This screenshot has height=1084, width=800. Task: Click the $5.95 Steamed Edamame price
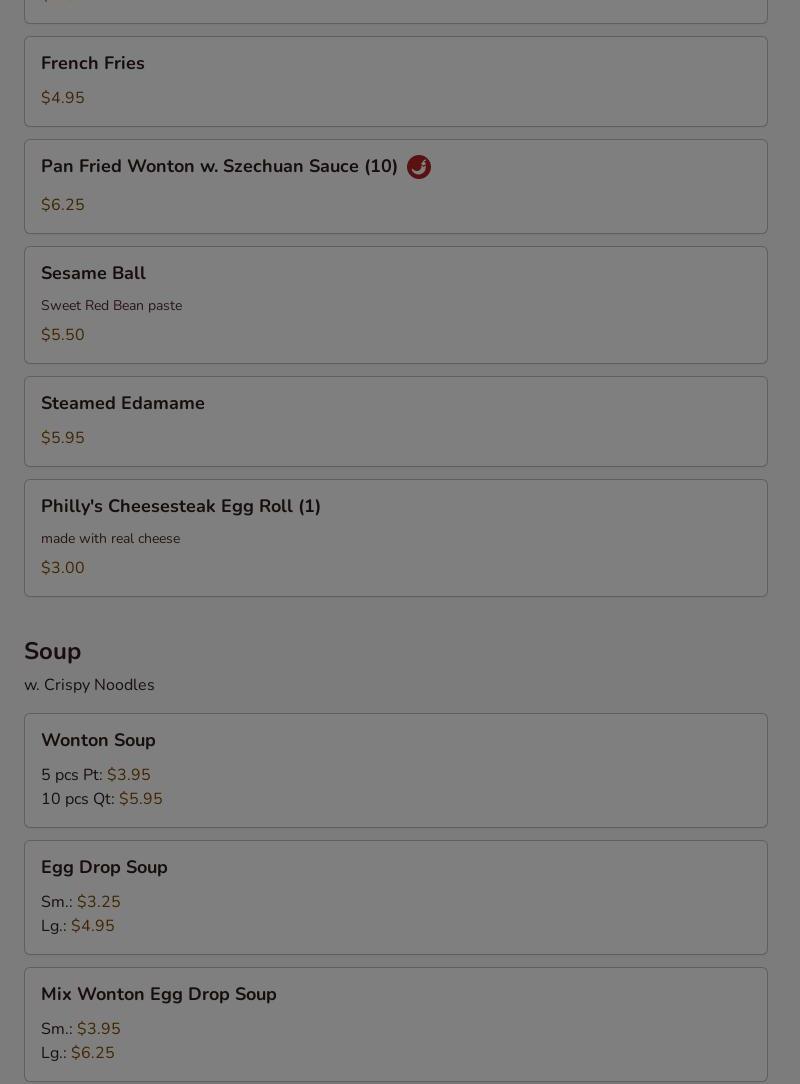[x=63, y=438]
